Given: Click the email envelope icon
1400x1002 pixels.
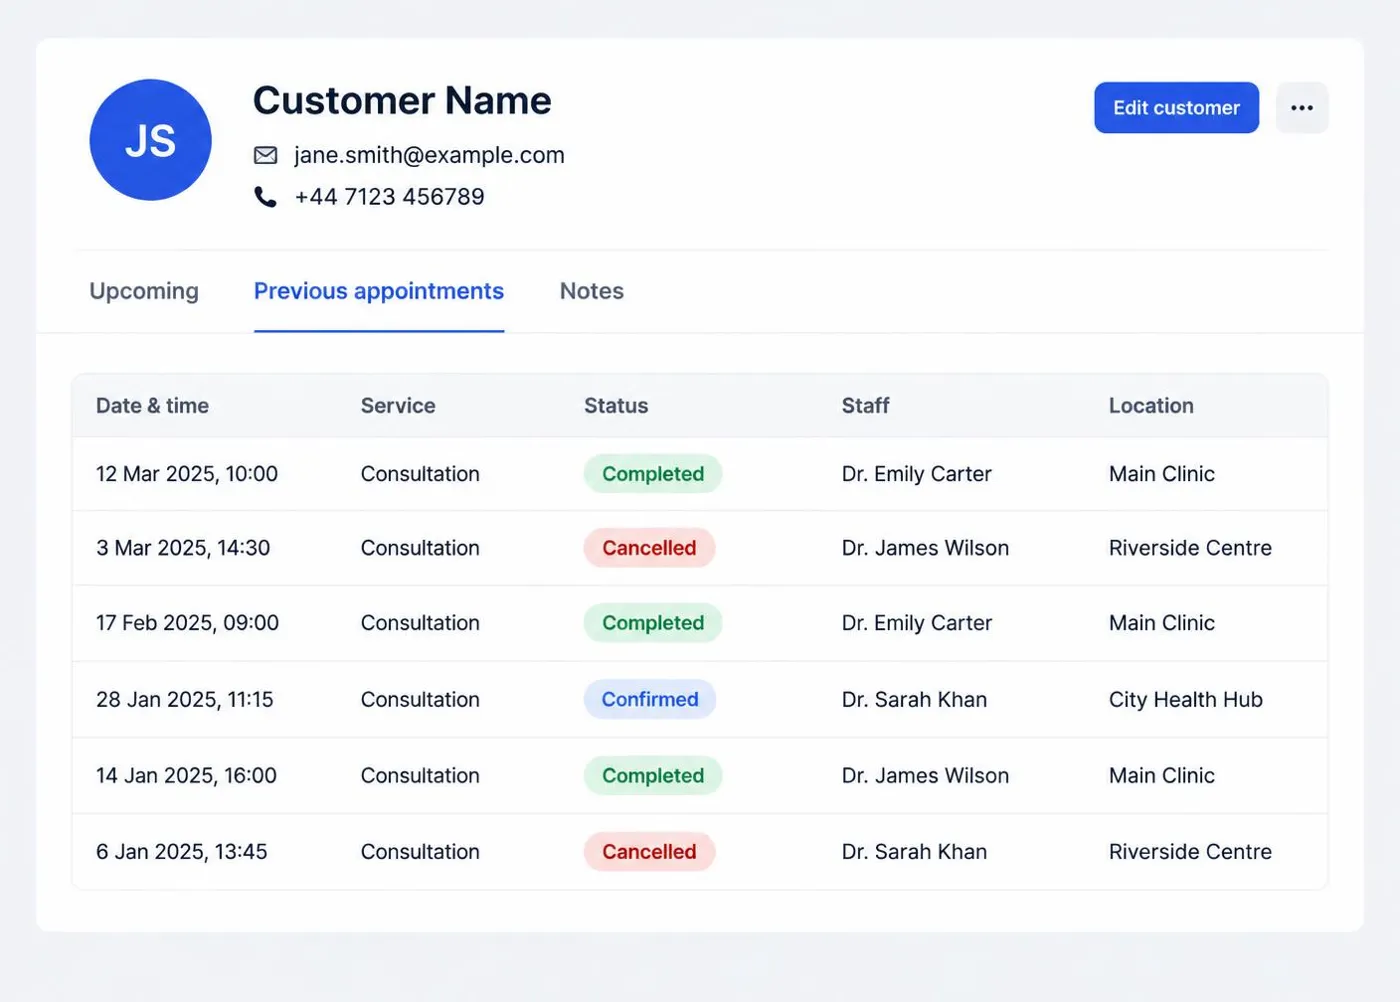Looking at the screenshot, I should coord(265,155).
